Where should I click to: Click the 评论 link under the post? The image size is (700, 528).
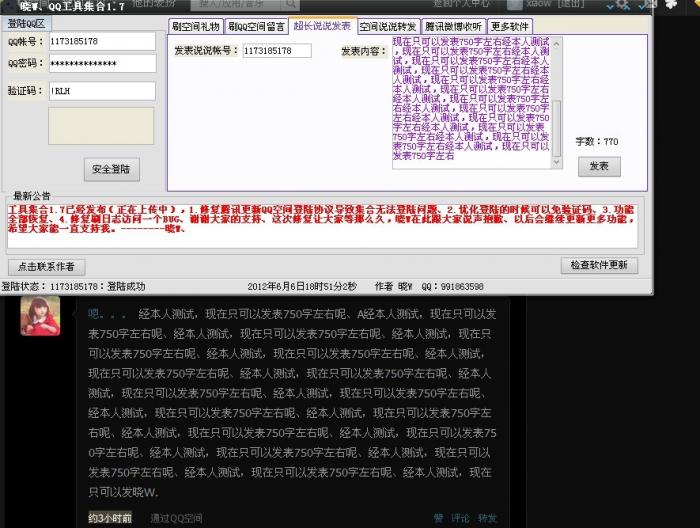pos(460,518)
